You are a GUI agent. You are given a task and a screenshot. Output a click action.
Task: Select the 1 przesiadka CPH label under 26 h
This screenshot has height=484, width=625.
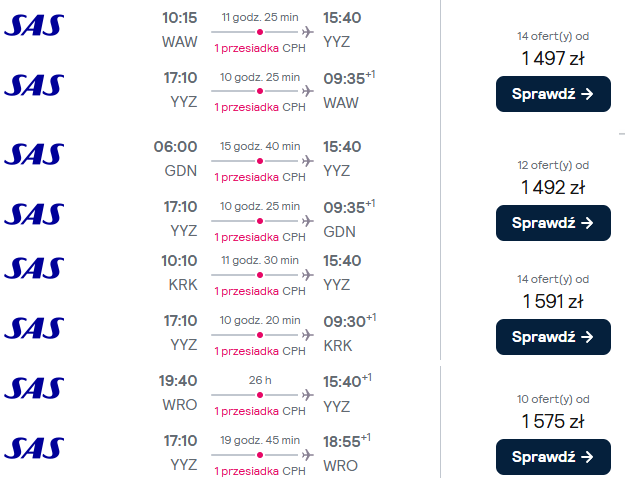(260, 411)
